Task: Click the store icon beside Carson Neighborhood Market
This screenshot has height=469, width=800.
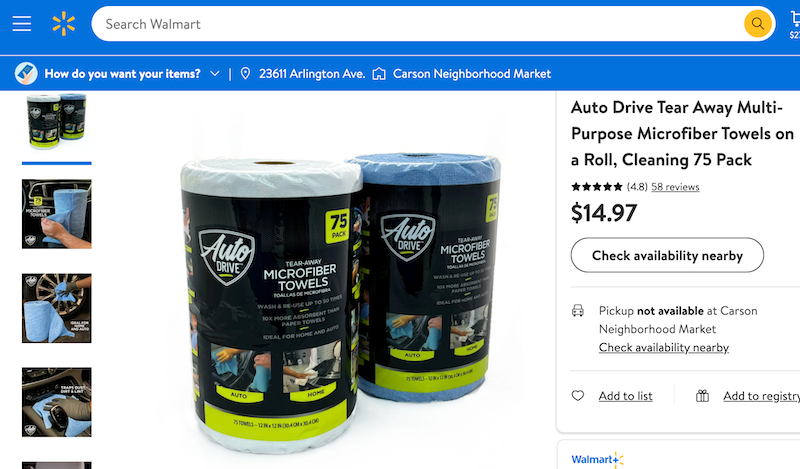Action: click(379, 74)
